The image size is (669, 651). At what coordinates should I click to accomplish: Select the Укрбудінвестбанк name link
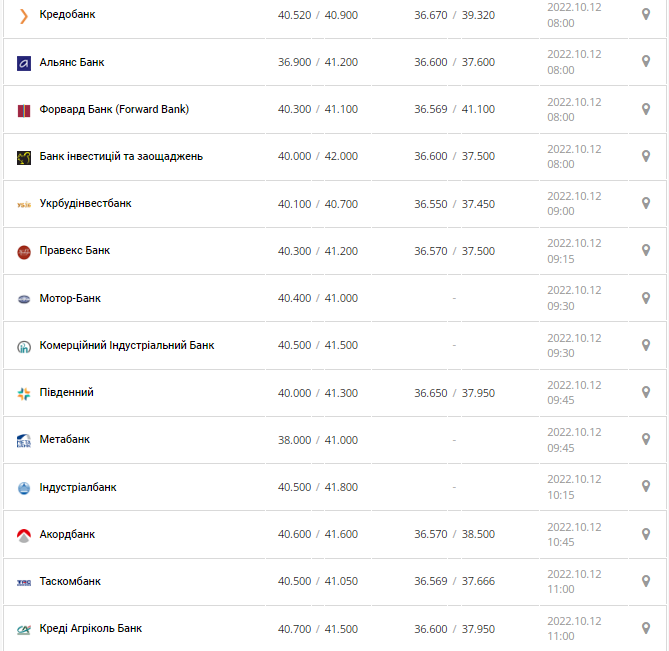[85, 203]
